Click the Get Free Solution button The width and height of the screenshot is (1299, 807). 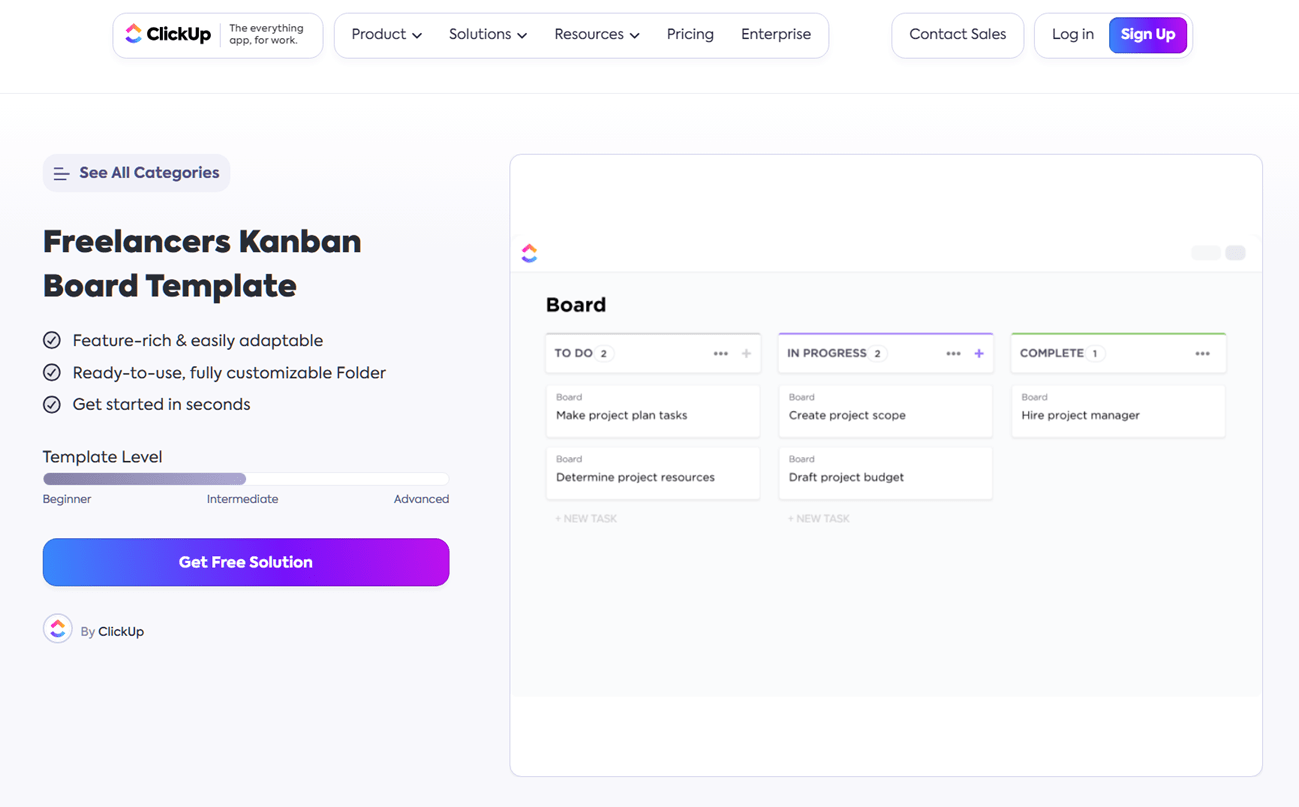pyautogui.click(x=246, y=562)
